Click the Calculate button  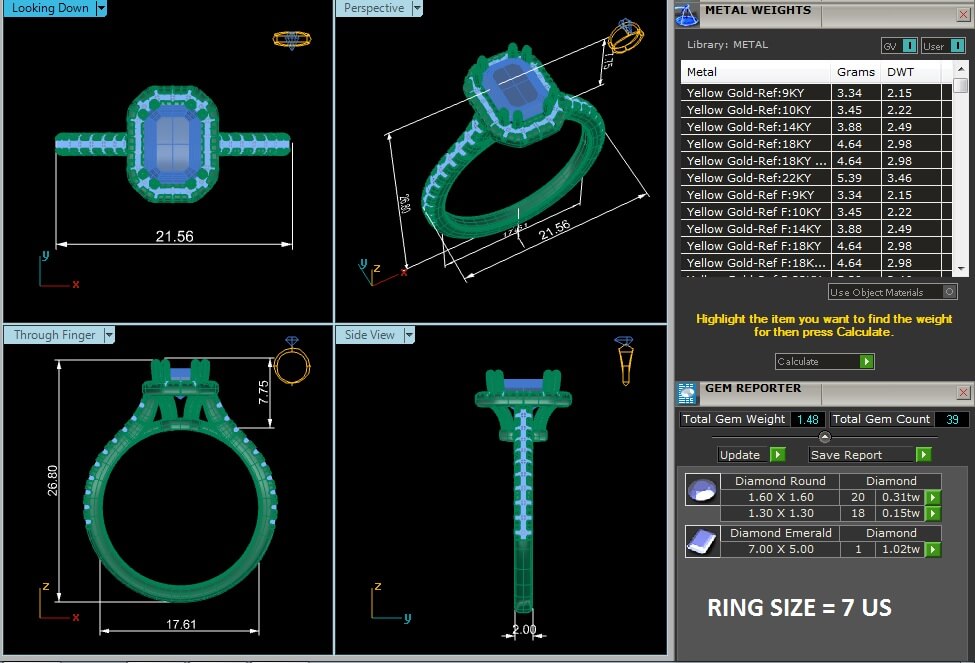point(817,362)
